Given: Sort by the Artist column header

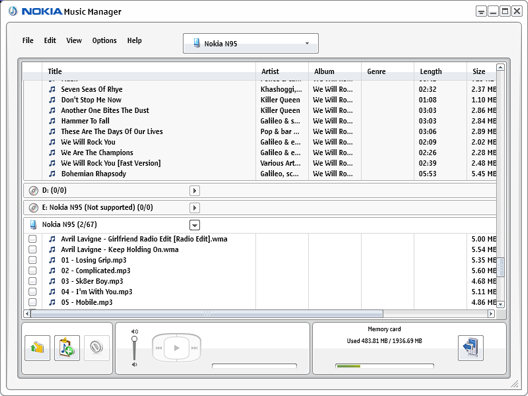Looking at the screenshot, I should tap(282, 71).
